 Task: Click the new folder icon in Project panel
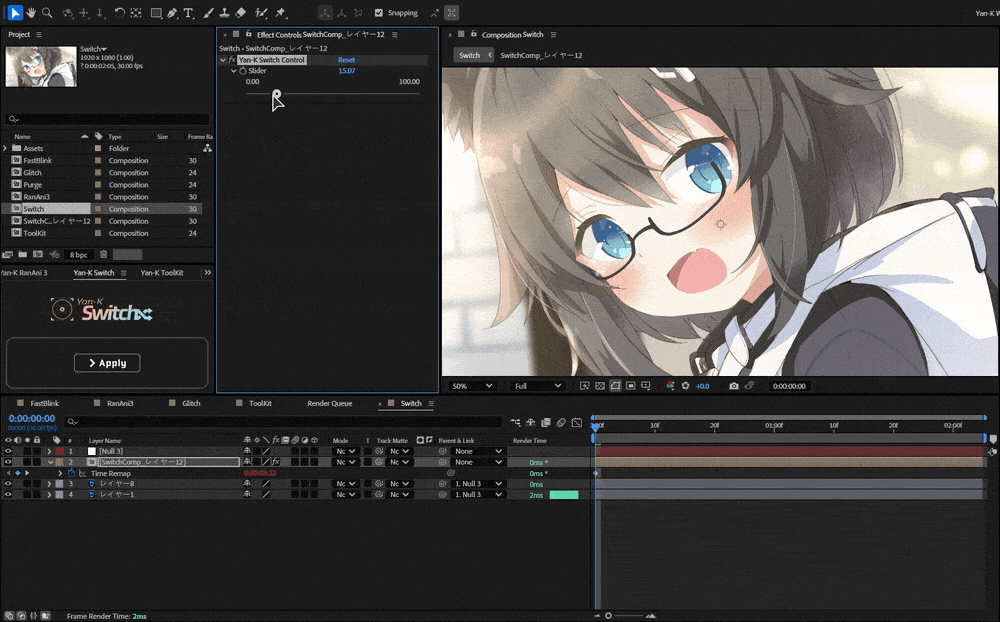(x=22, y=254)
